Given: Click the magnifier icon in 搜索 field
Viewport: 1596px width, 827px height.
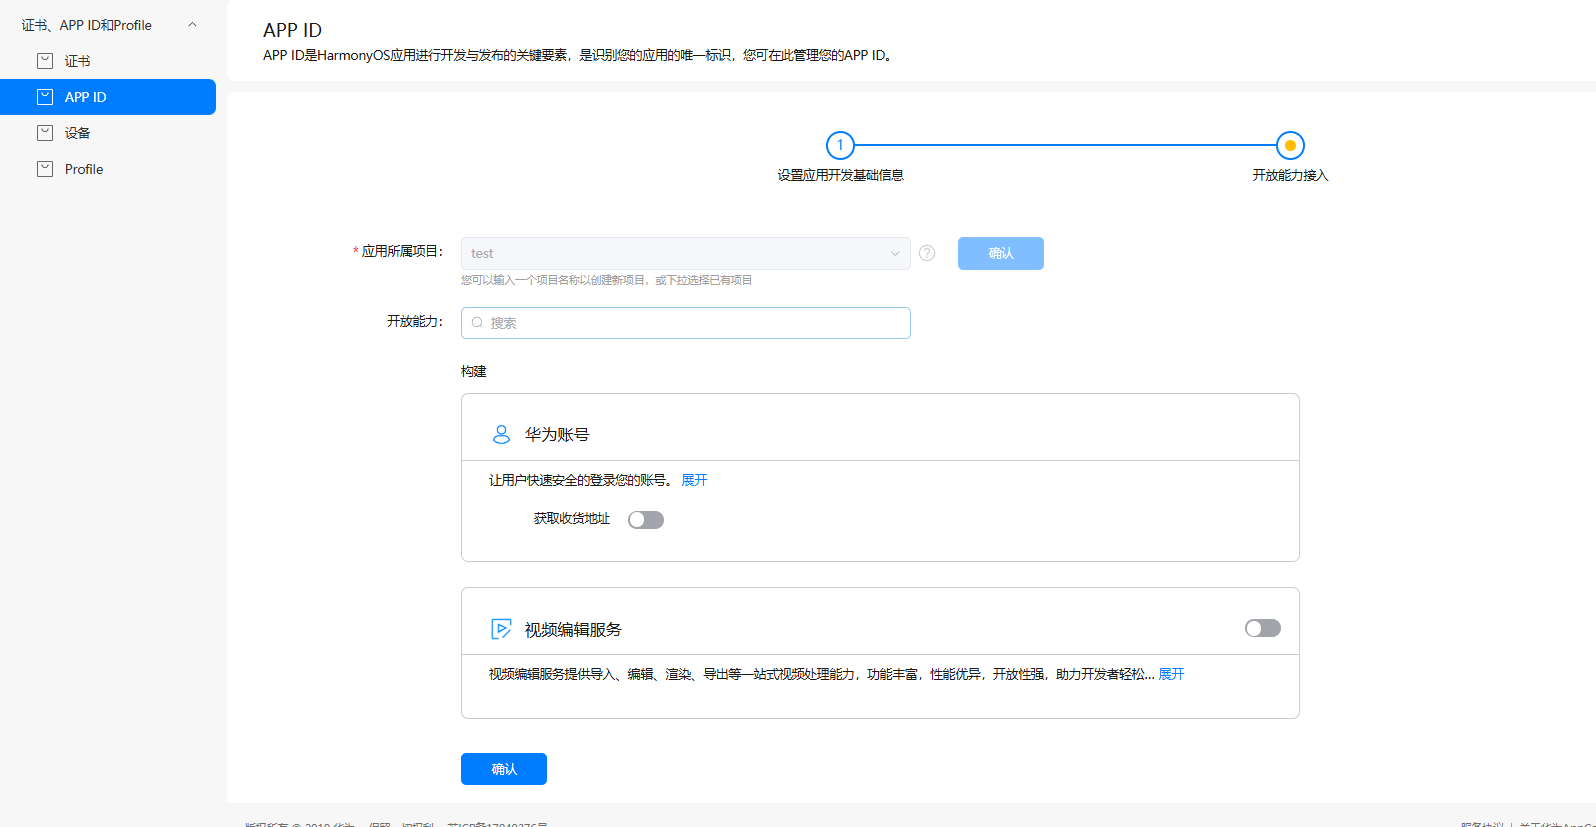Looking at the screenshot, I should 477,323.
